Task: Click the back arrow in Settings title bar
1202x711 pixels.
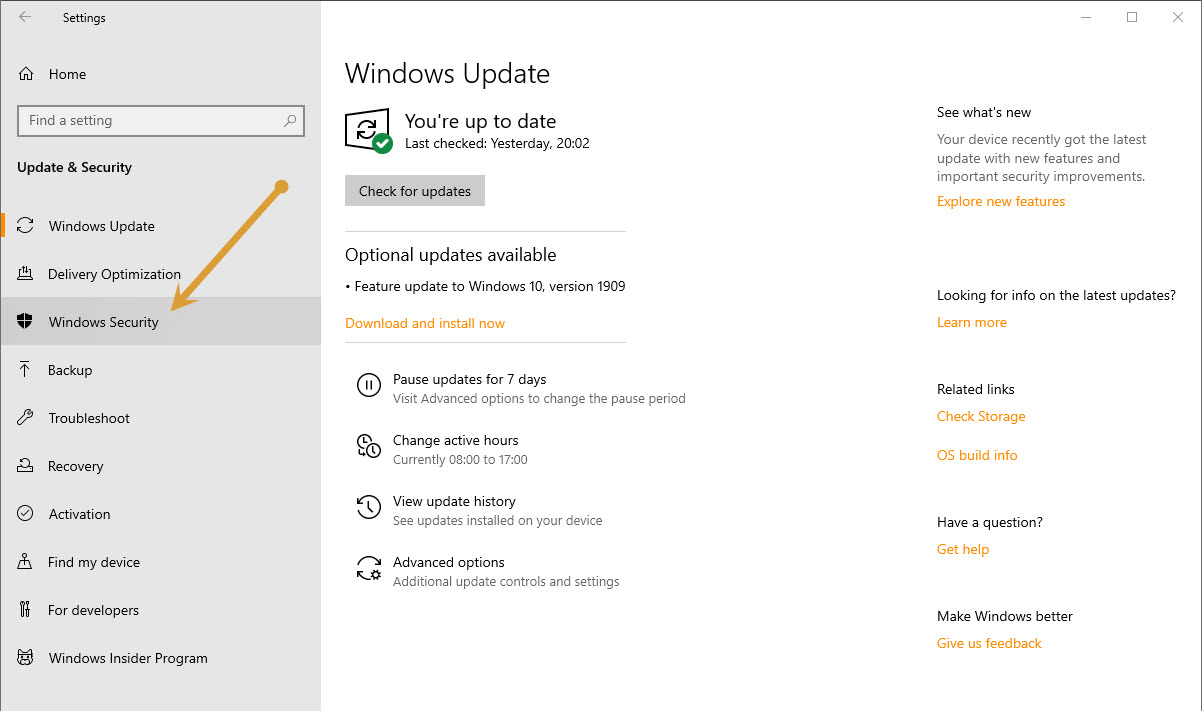Action: 25,17
